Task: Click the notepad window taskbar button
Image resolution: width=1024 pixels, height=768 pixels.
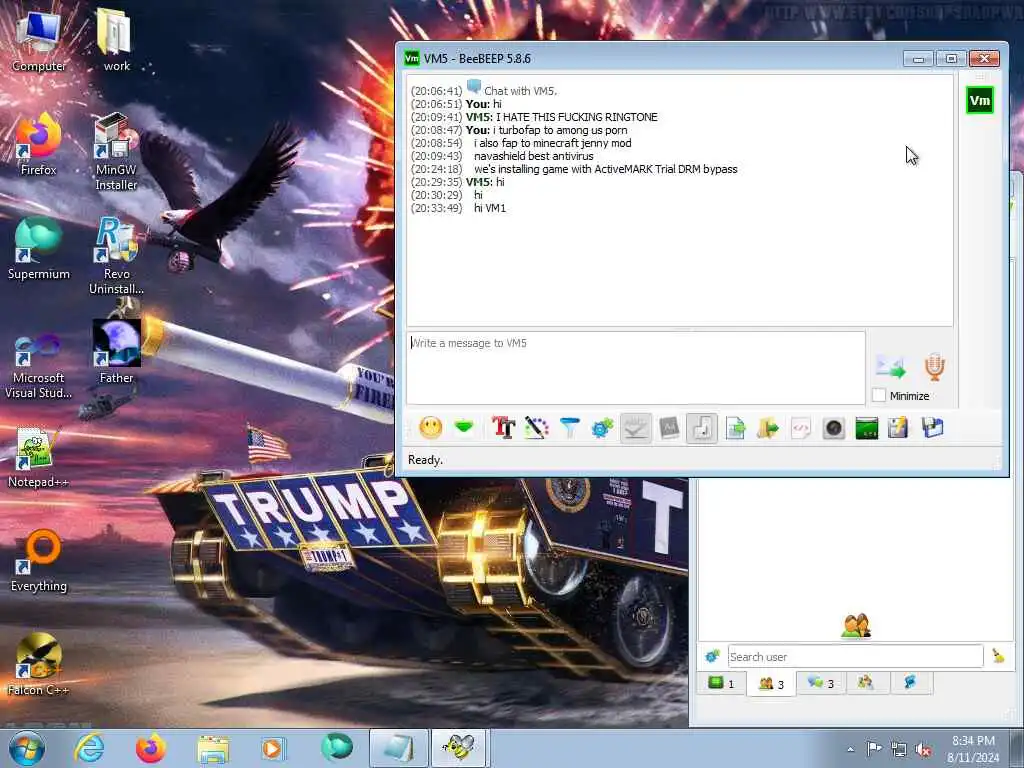Action: click(398, 748)
